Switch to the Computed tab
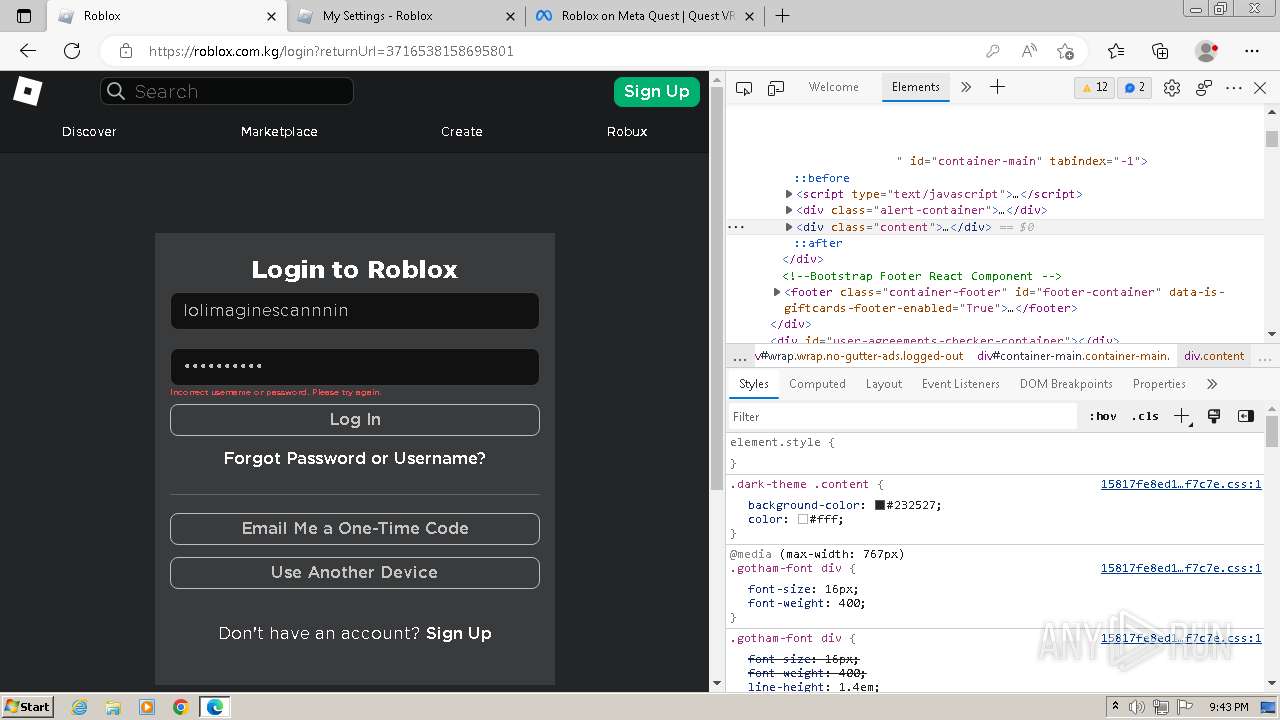Screen dimensions: 1280x720 [x=817, y=384]
